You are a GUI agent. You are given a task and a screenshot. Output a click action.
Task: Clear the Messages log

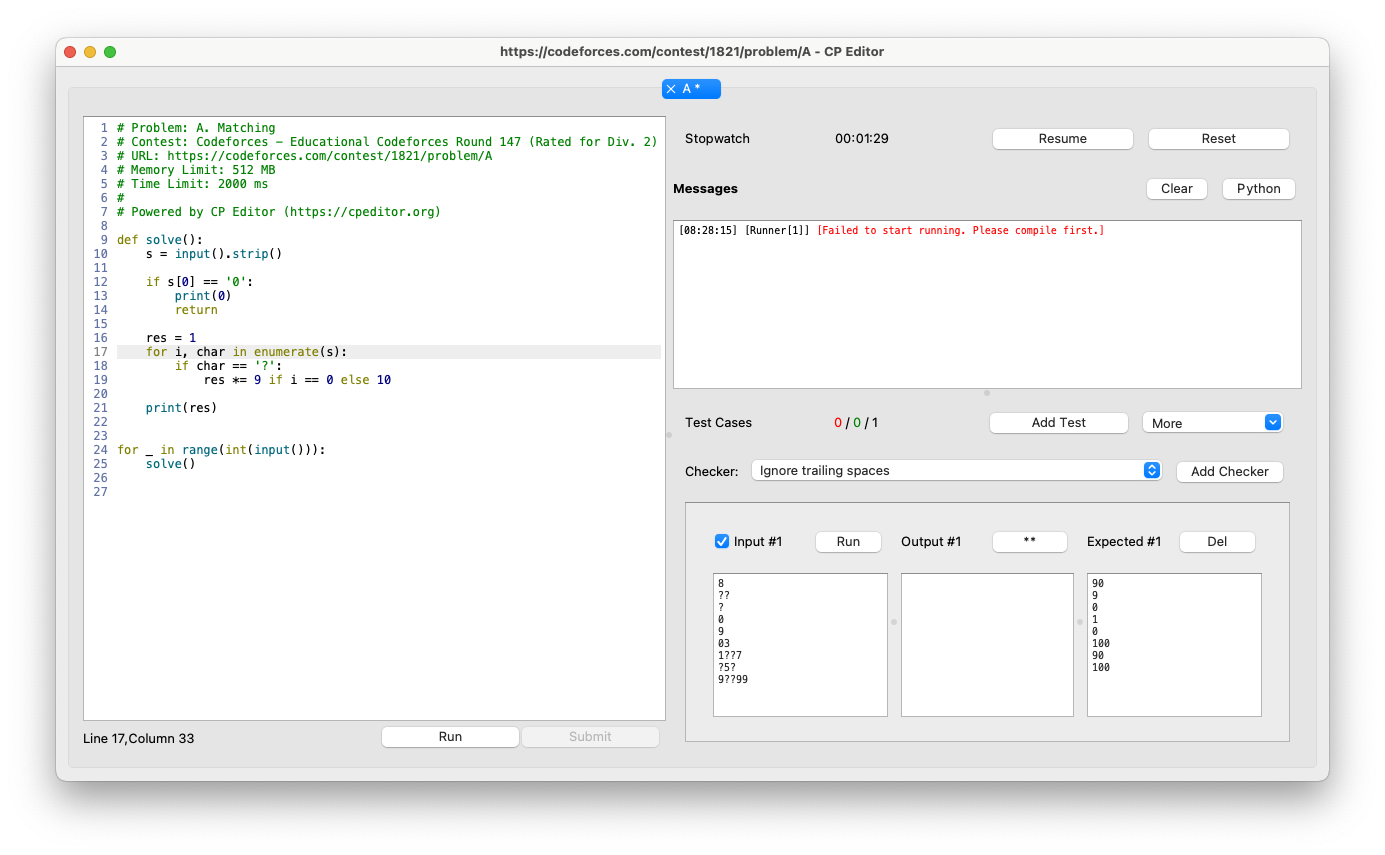click(1176, 188)
